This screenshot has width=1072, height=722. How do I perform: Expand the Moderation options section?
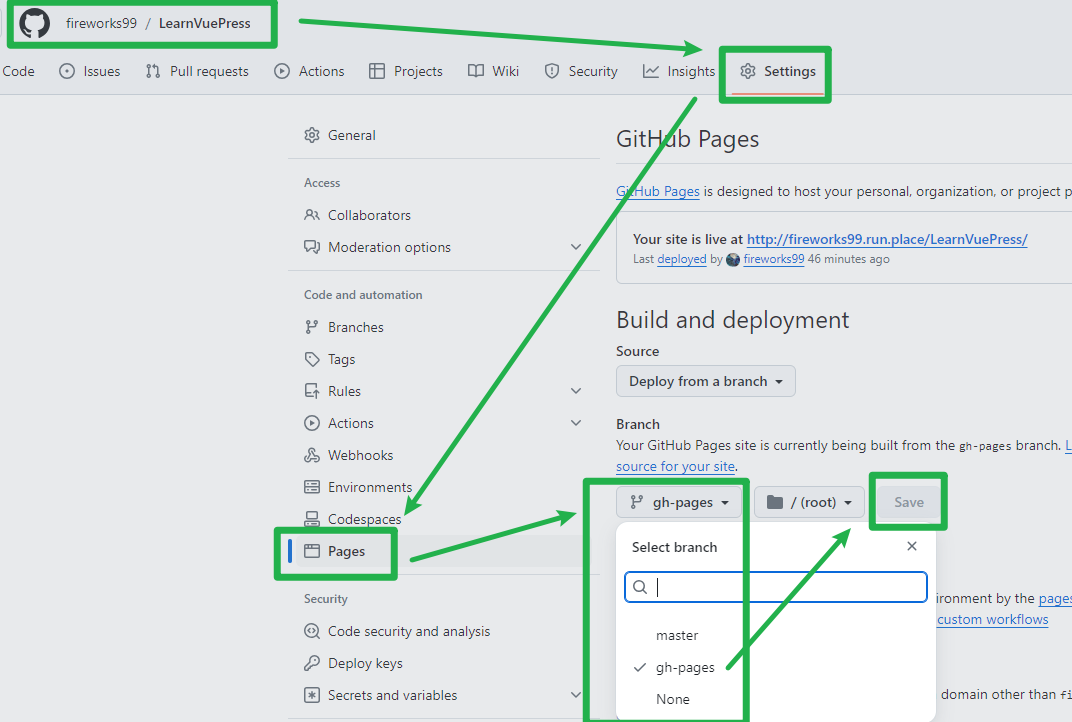click(576, 247)
